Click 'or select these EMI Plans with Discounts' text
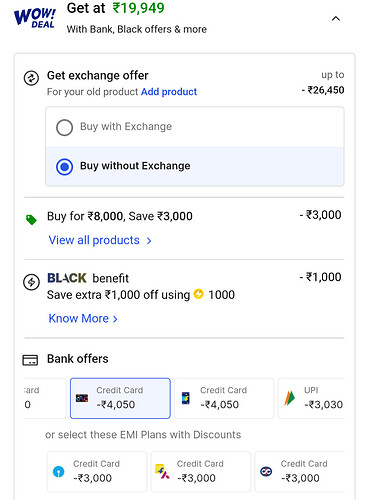Image resolution: width=369 pixels, height=500 pixels. 143,435
